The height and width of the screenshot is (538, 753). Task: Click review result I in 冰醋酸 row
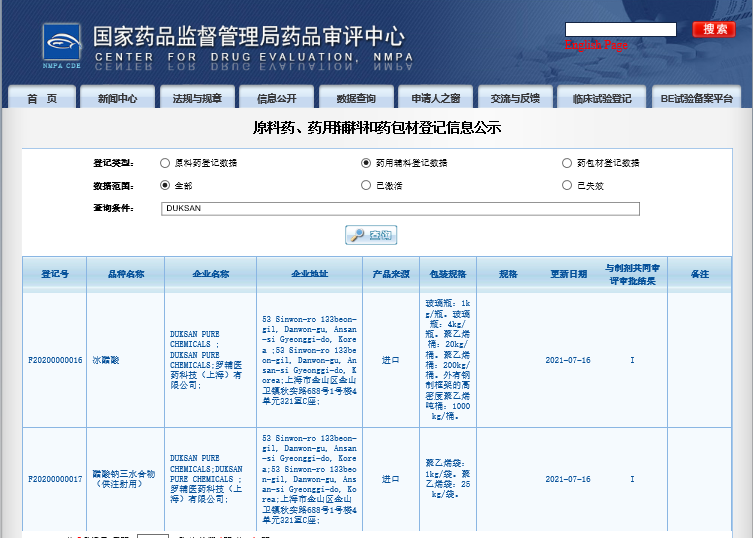[x=632, y=360]
